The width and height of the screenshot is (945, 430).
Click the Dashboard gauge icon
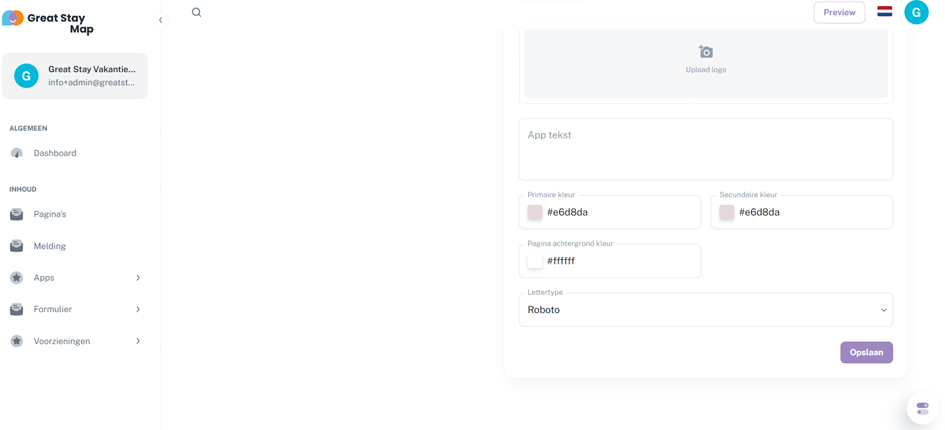coord(17,153)
